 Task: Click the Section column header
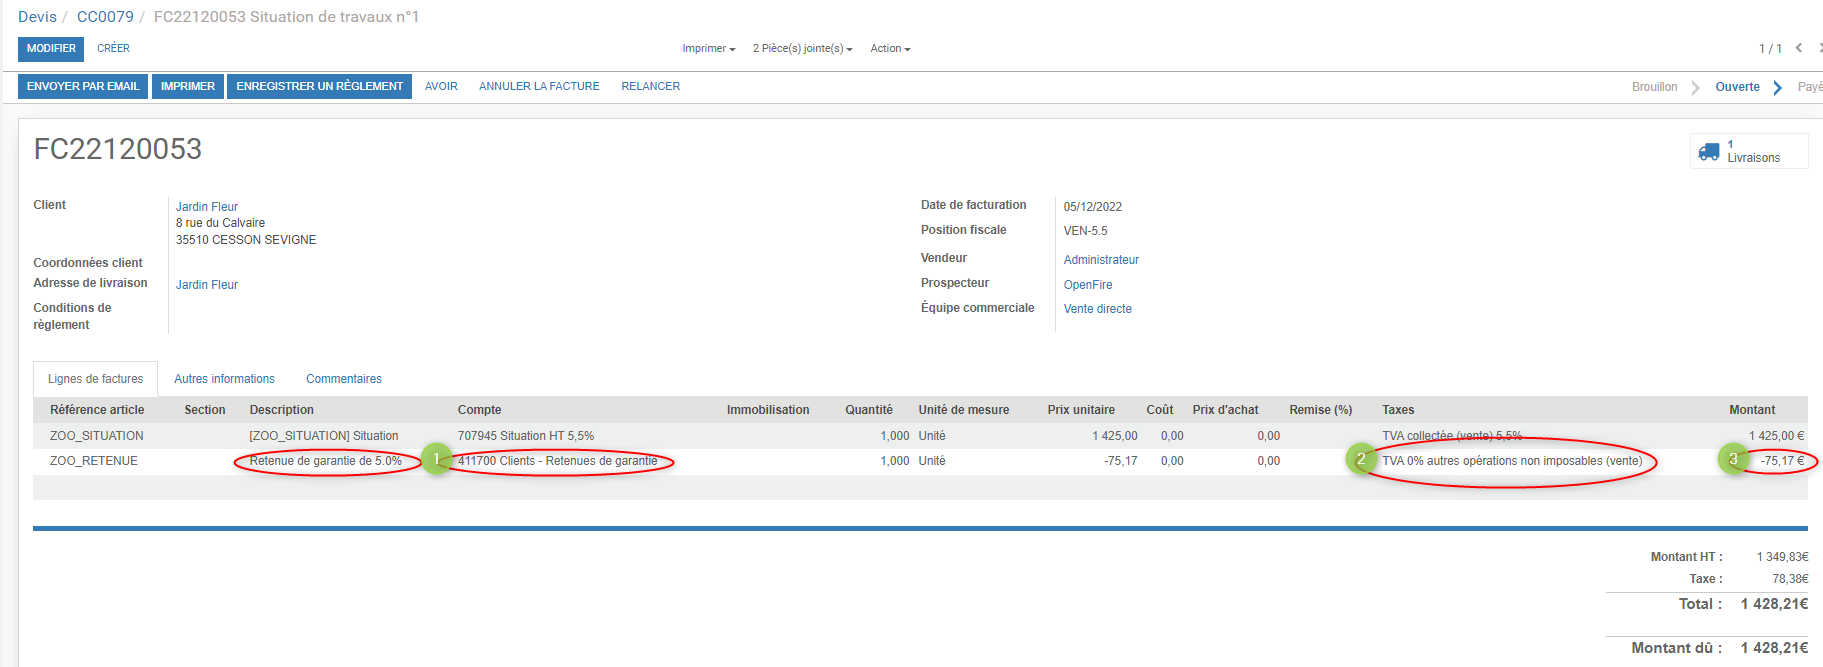205,410
